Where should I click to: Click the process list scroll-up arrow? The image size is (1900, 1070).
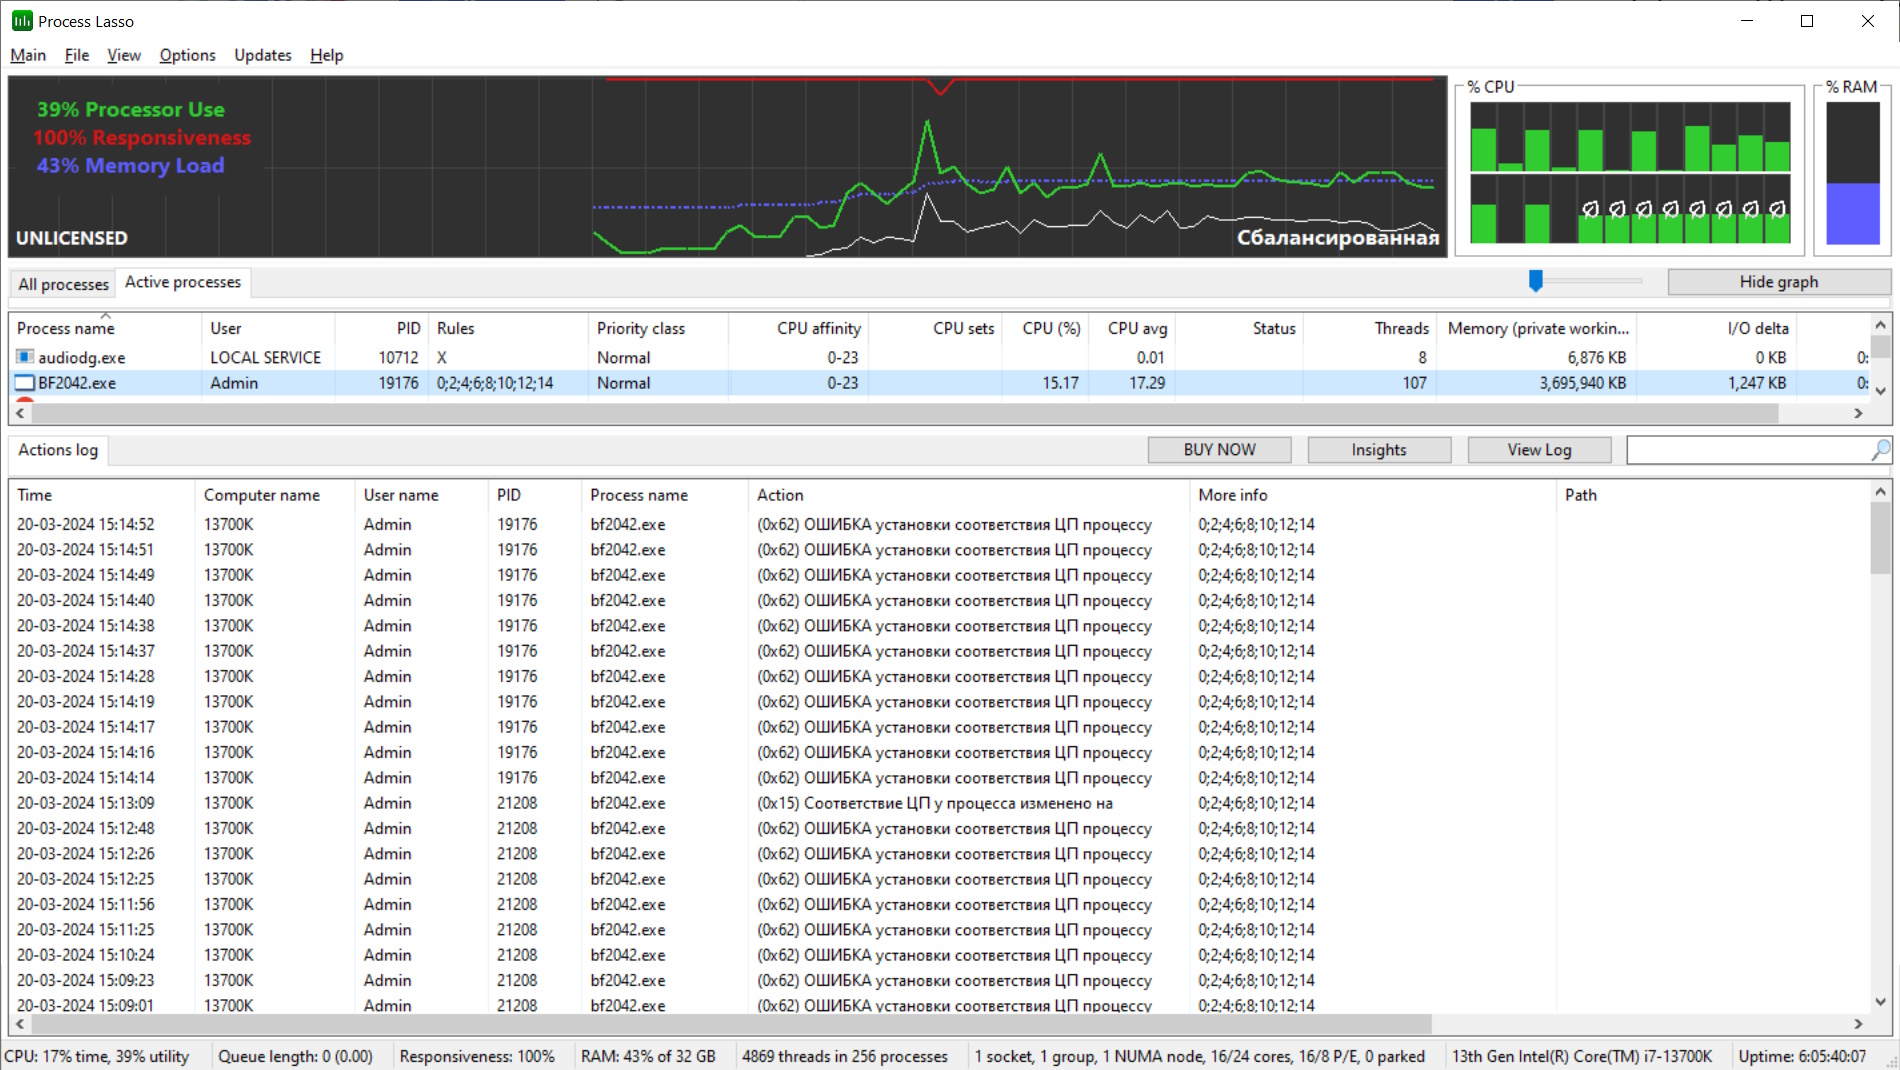coord(1880,325)
